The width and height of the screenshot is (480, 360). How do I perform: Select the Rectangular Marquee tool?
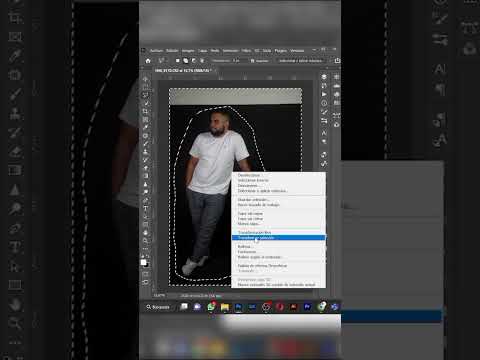pos(146,87)
